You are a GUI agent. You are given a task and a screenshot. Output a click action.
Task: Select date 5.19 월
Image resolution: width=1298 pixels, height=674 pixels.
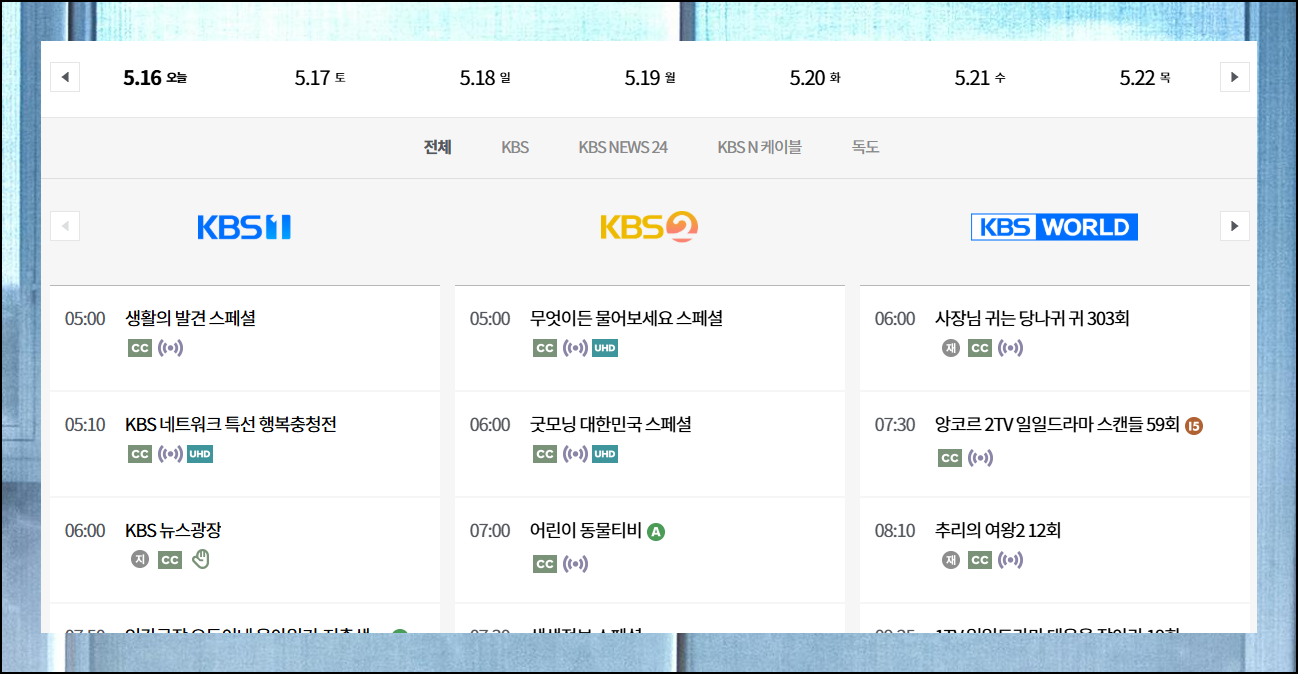tap(650, 77)
